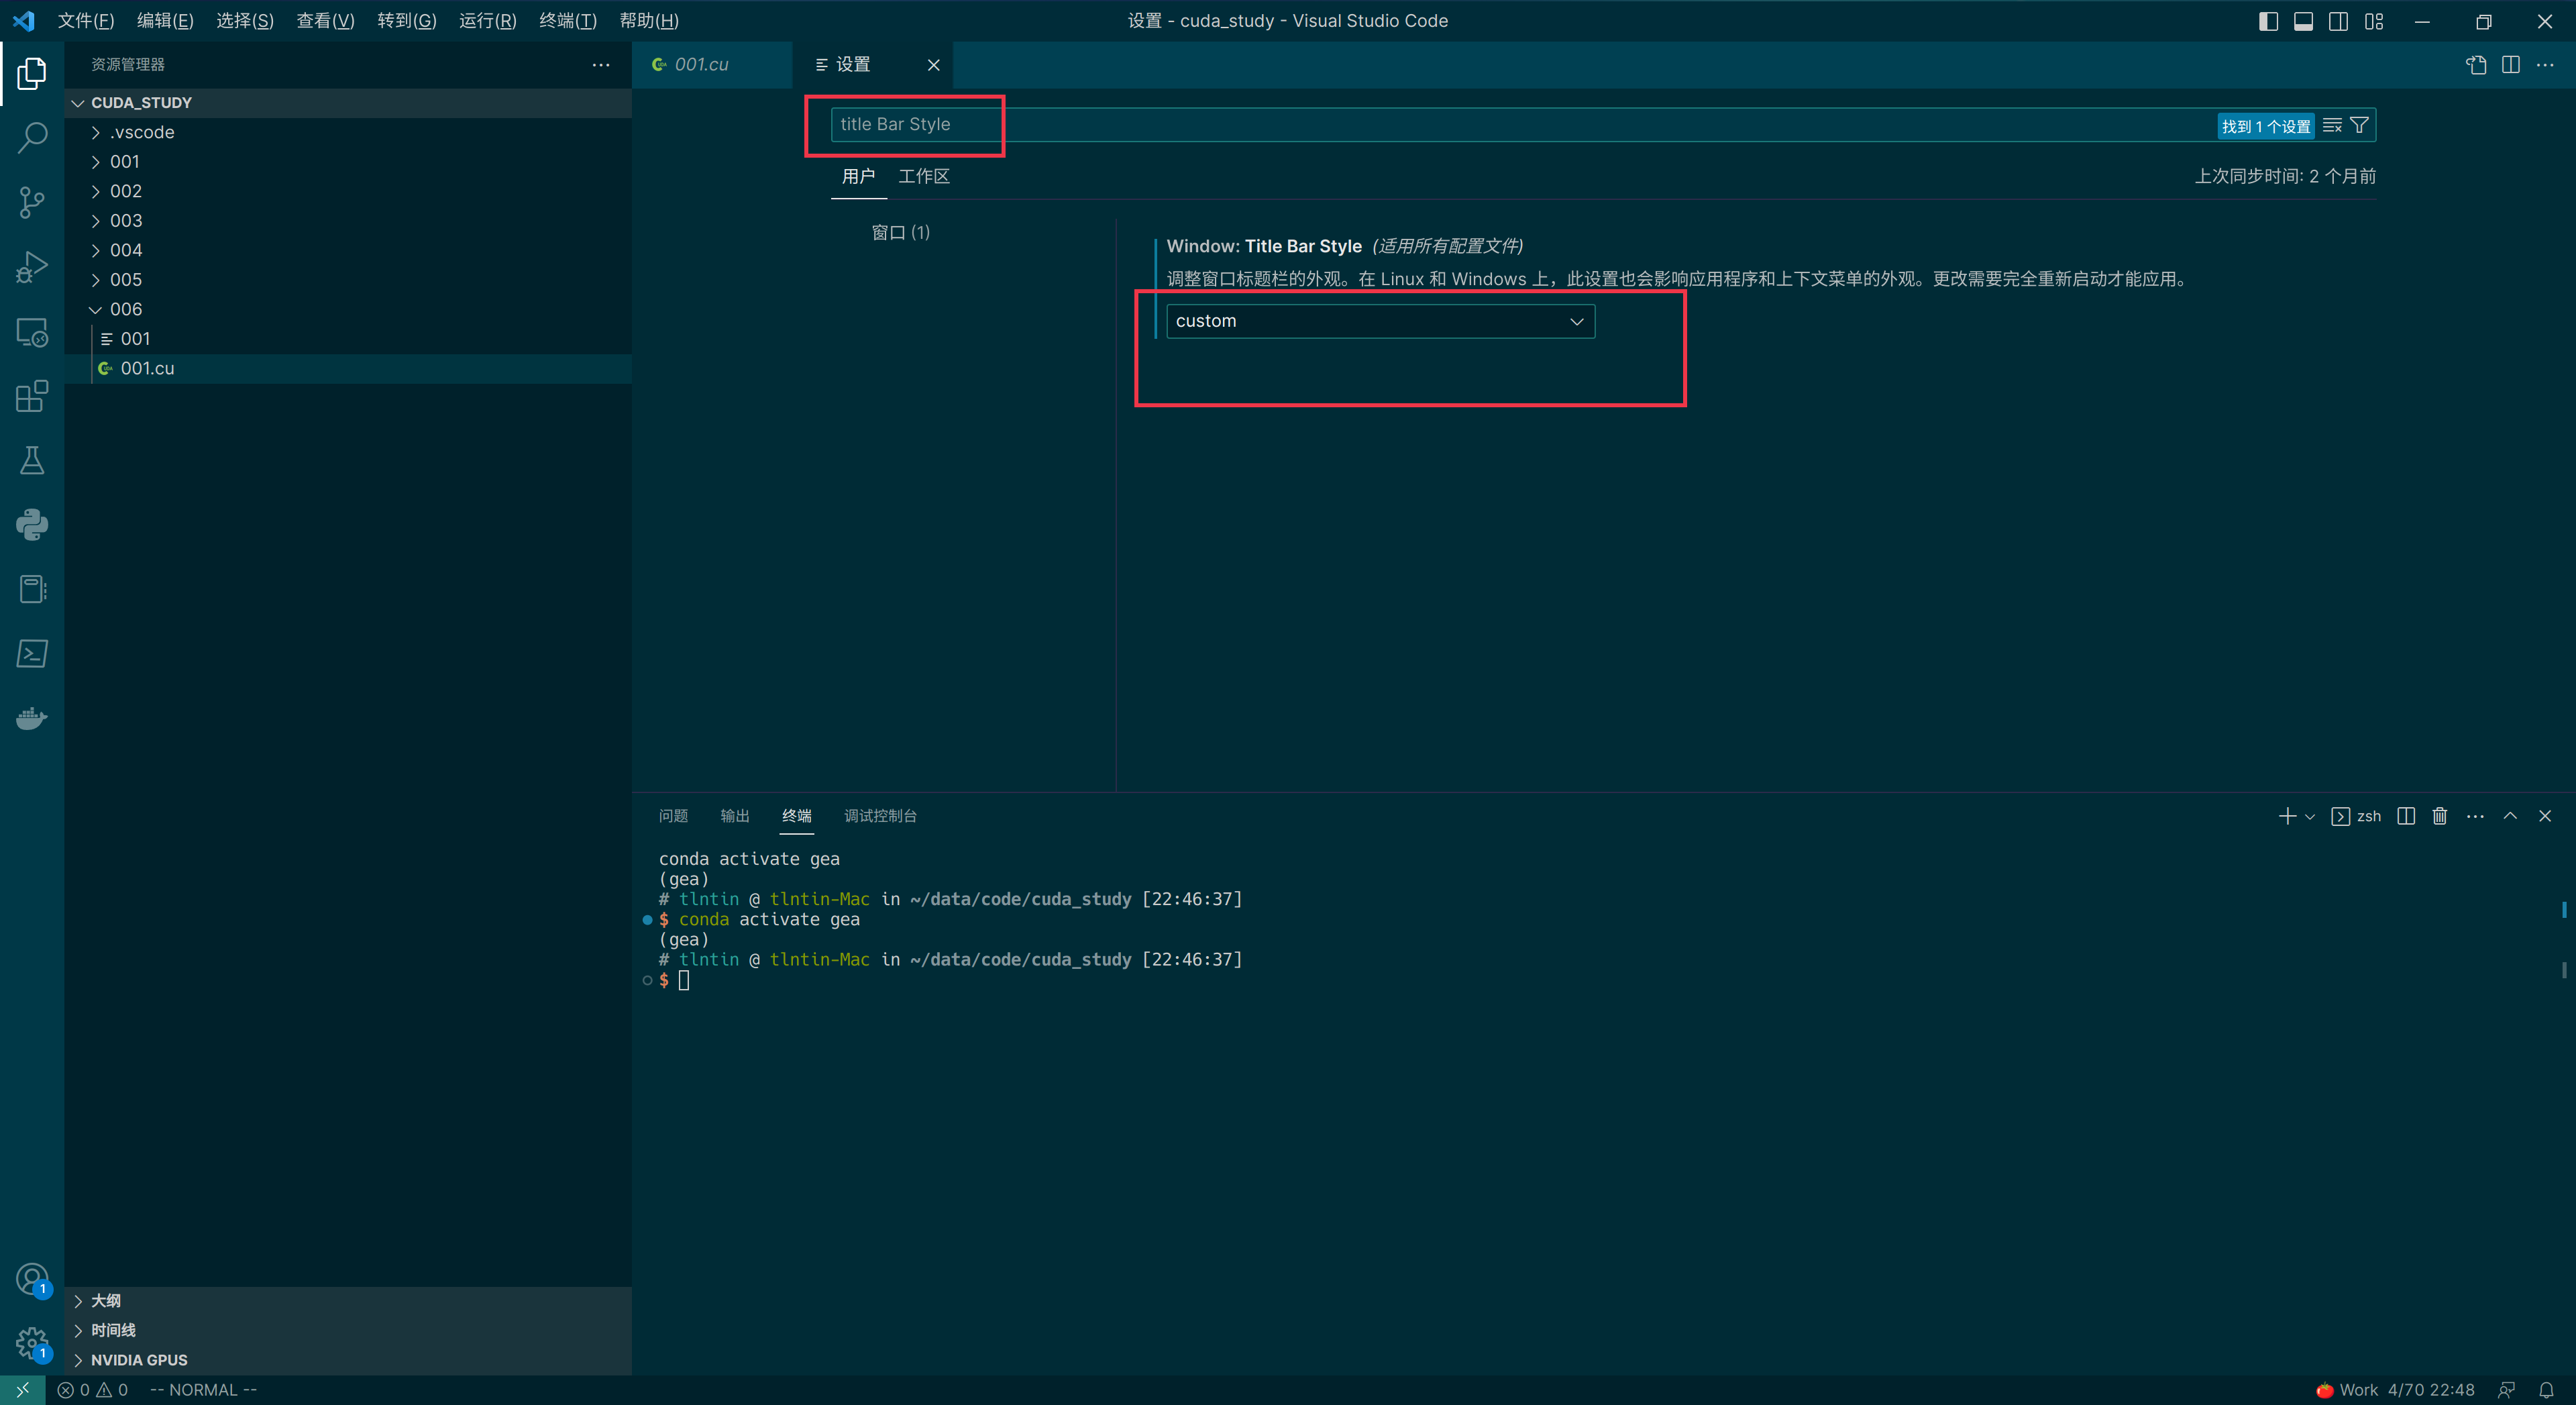This screenshot has height=1405, width=2576.
Task: Click the settings search input field
Action: click(1500, 124)
